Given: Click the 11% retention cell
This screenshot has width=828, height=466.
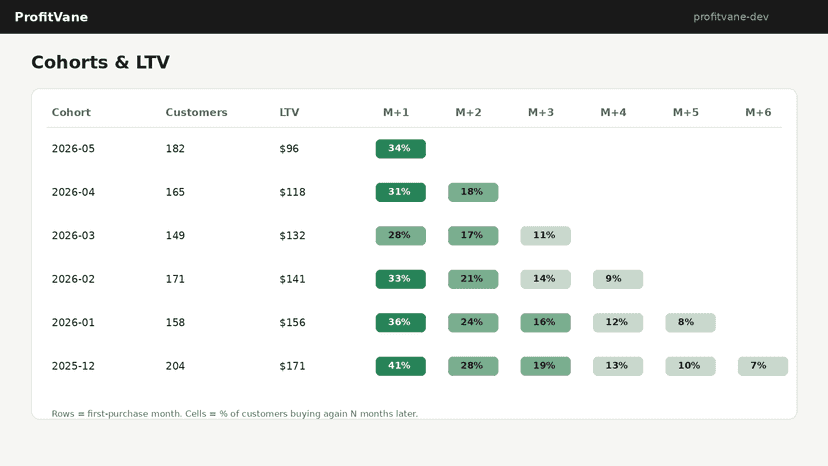Looking at the screenshot, I should 545,235.
